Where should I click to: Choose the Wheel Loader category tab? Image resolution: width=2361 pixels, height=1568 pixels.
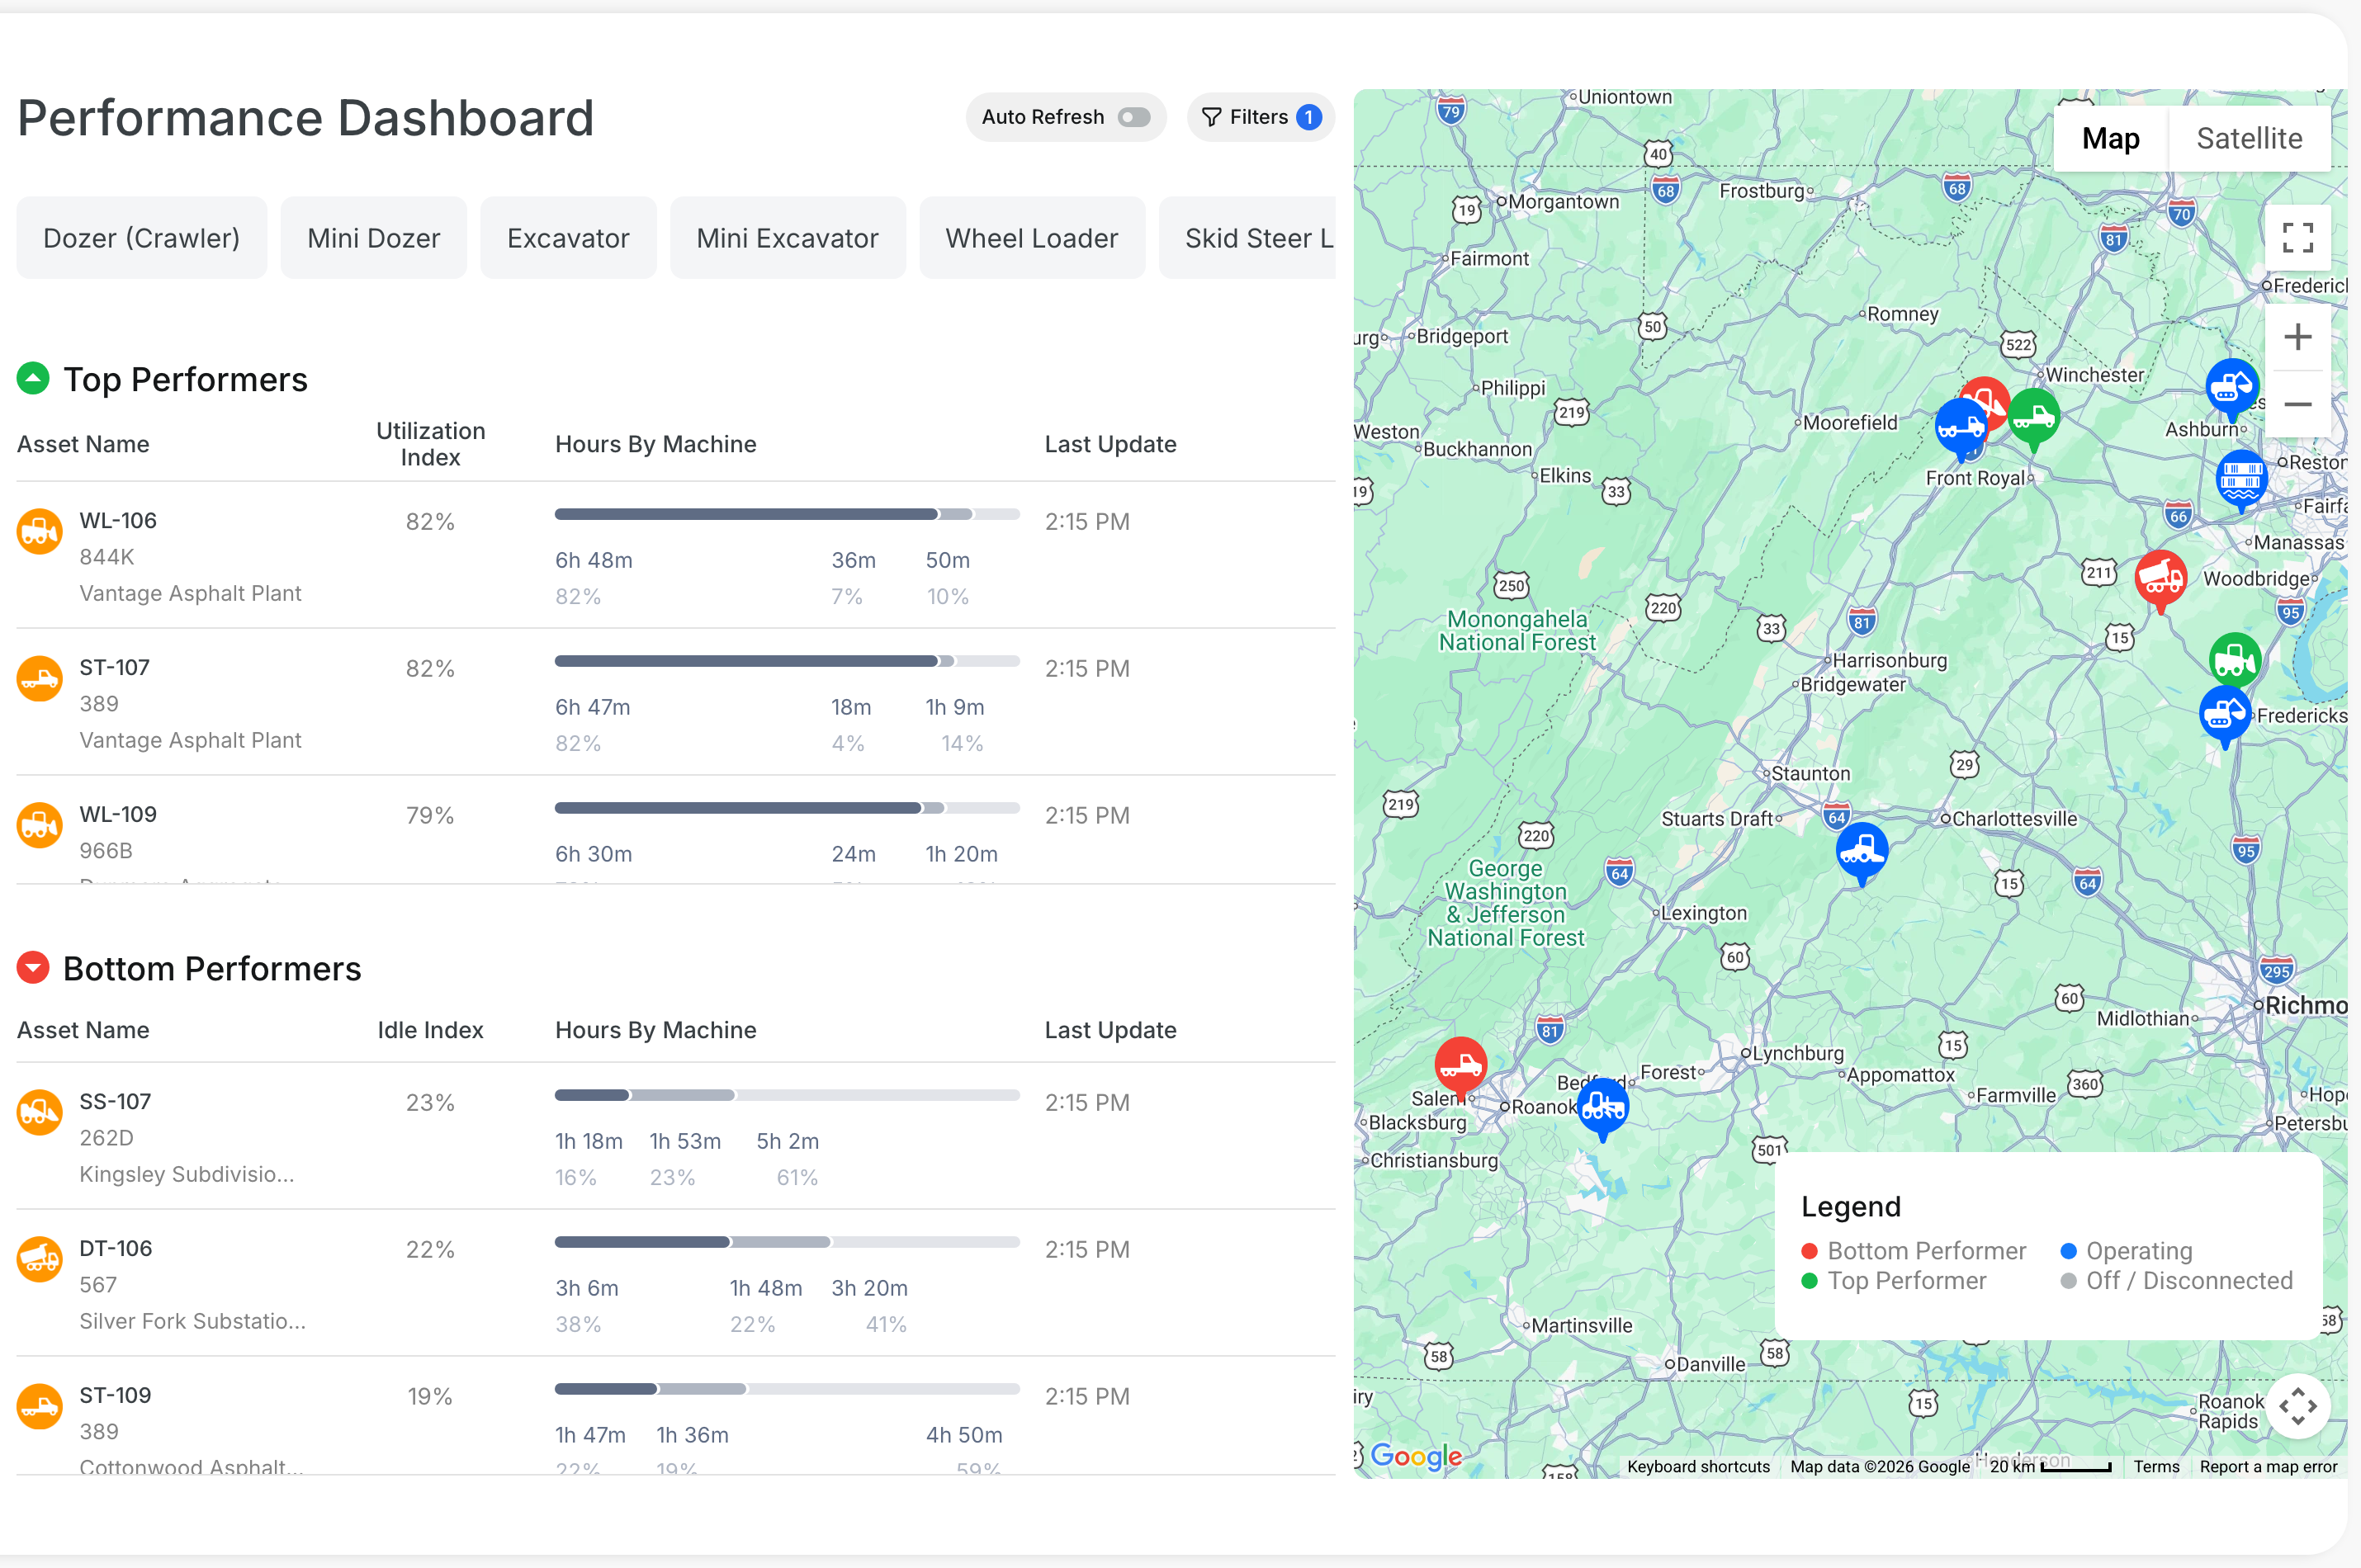pyautogui.click(x=1032, y=238)
